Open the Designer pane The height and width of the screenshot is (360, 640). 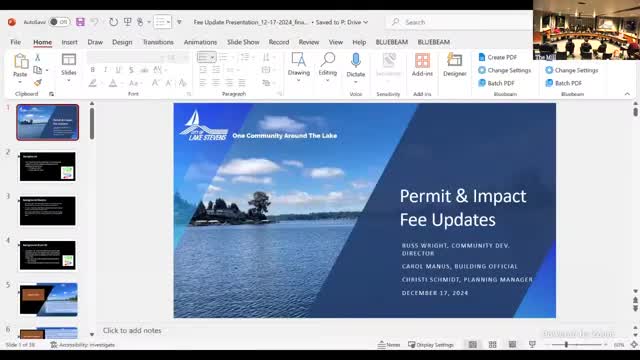tap(454, 64)
